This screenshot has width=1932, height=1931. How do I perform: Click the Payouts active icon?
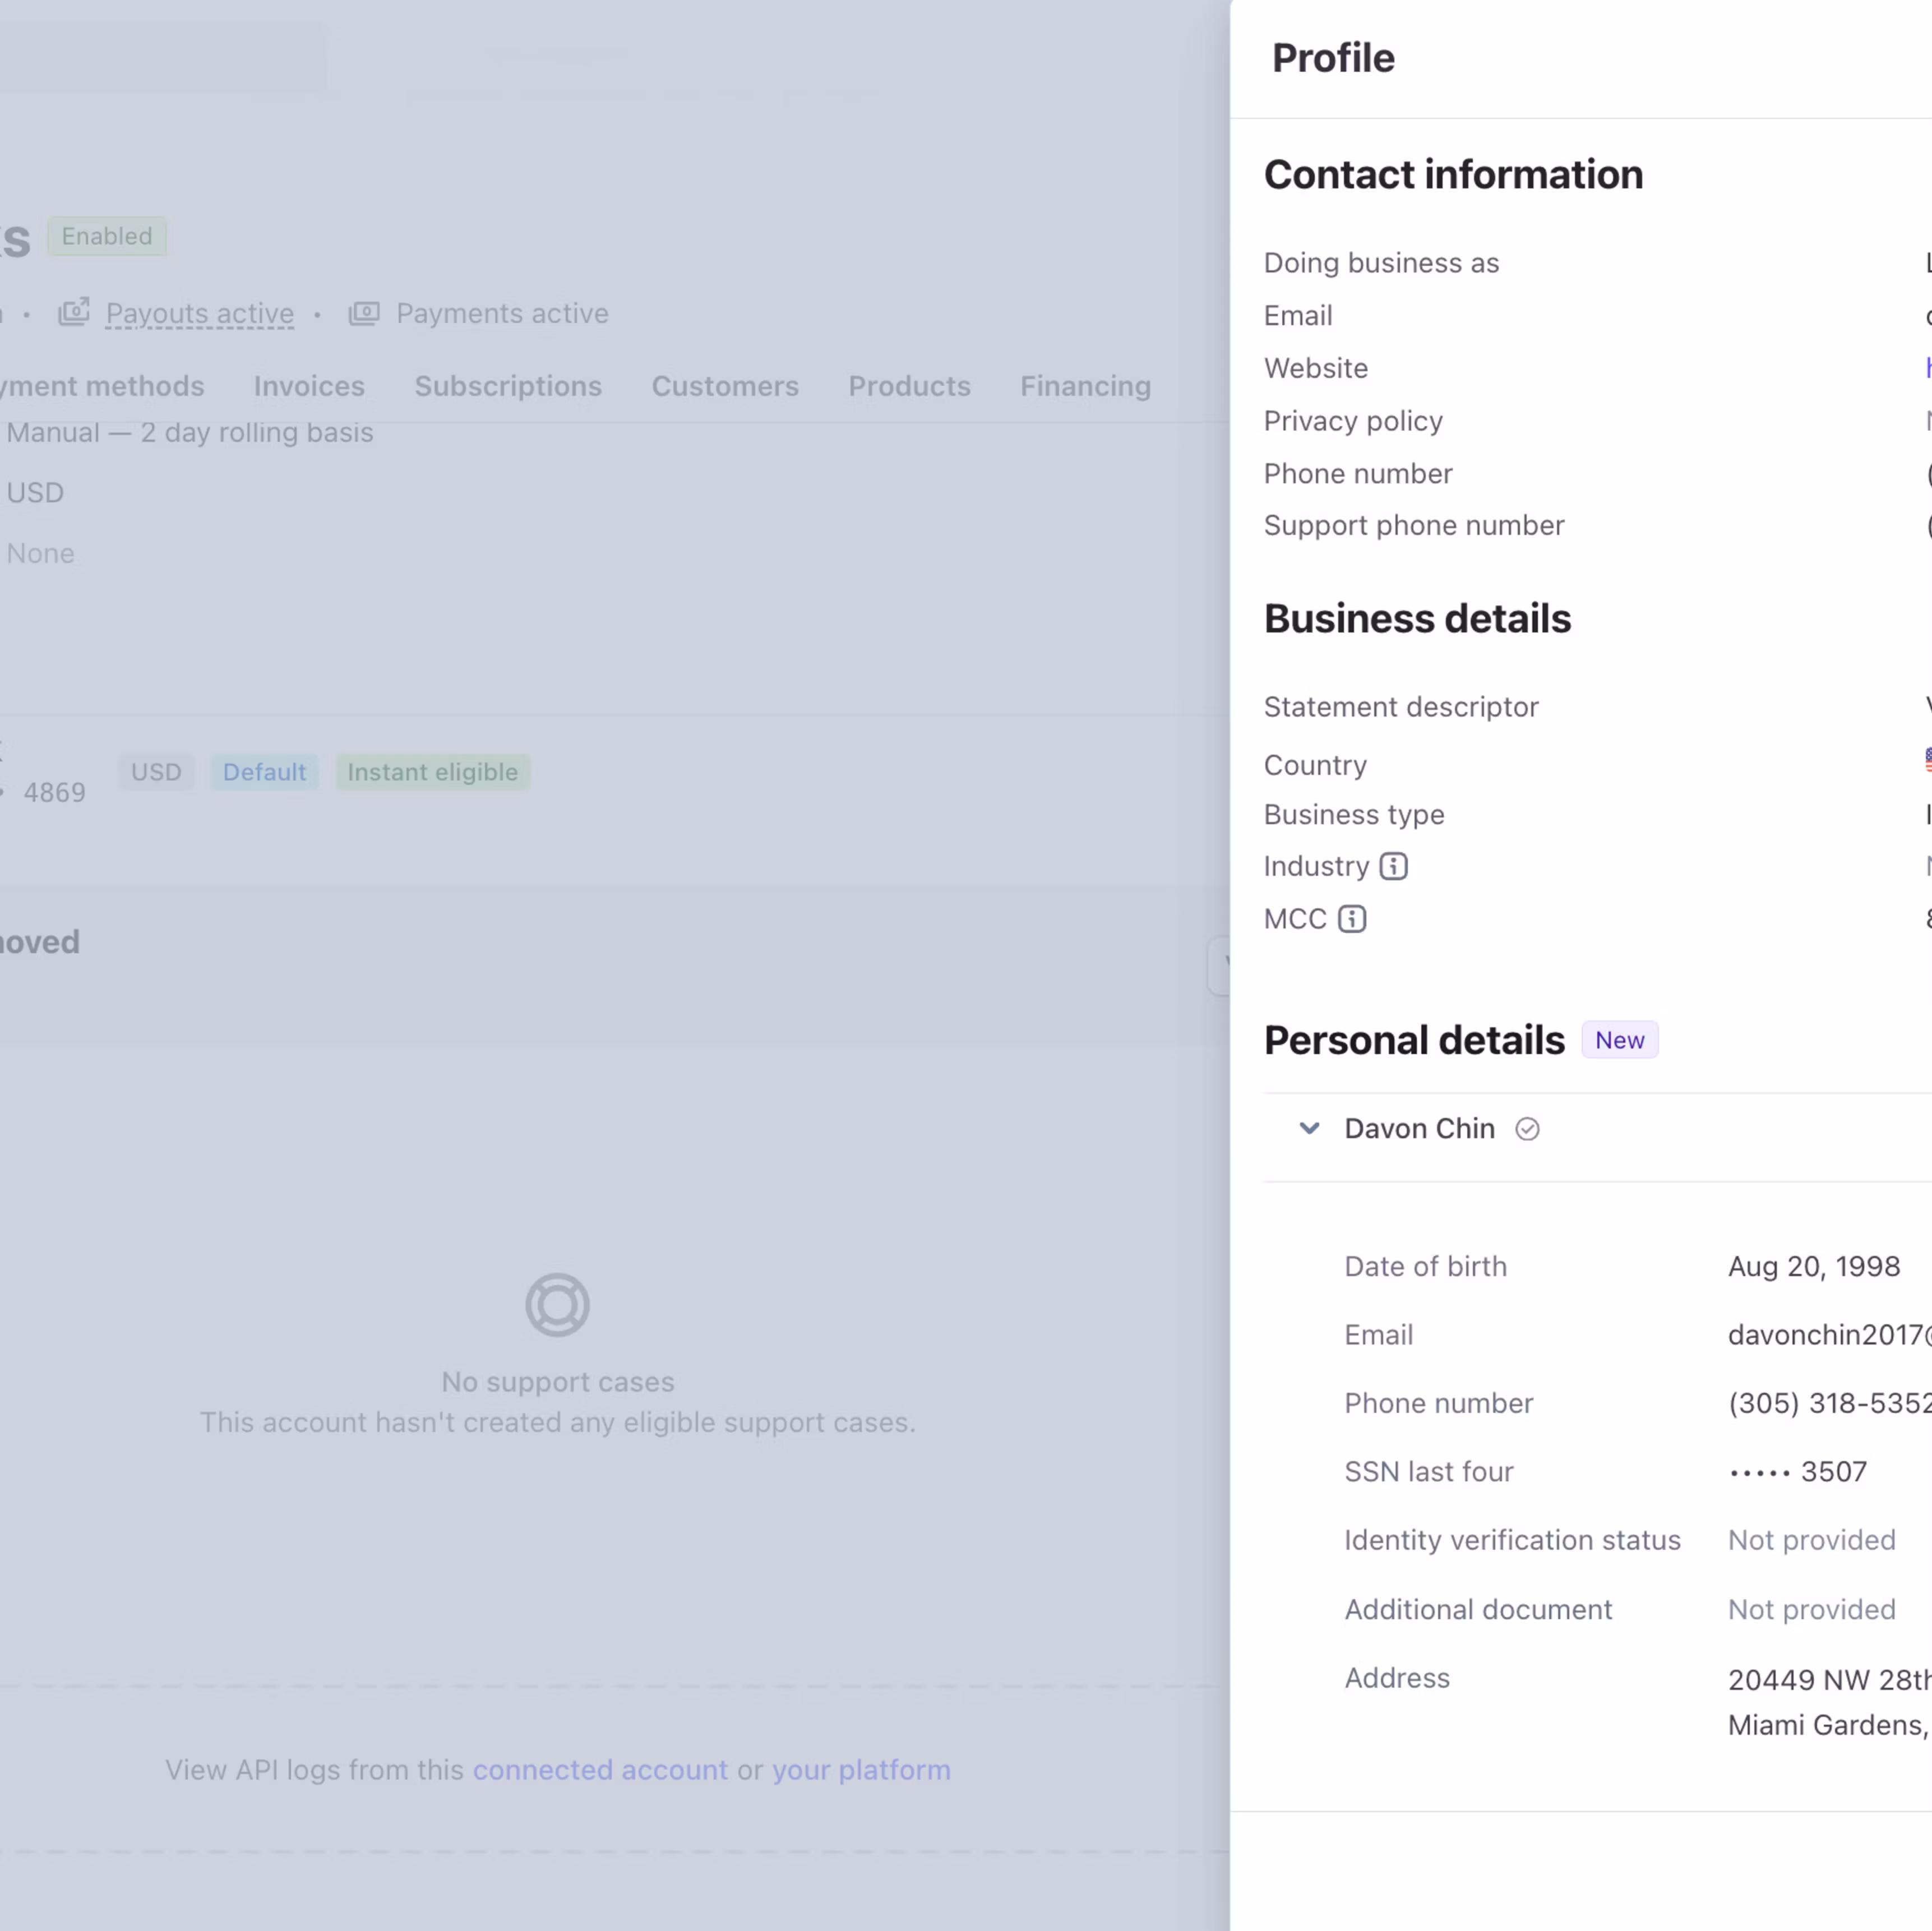click(x=74, y=313)
